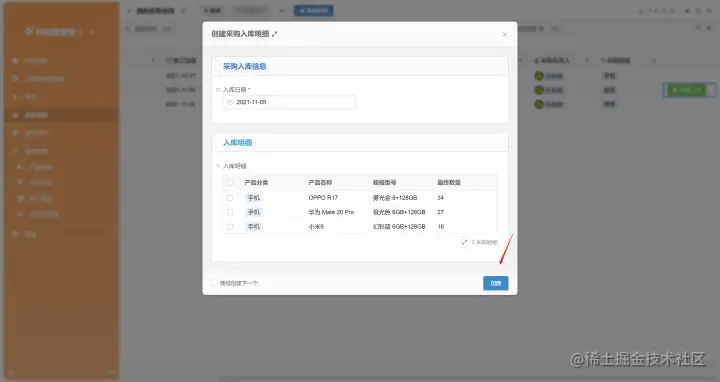Click the green button in background table
This screenshot has height=382, width=720.
tap(686, 90)
